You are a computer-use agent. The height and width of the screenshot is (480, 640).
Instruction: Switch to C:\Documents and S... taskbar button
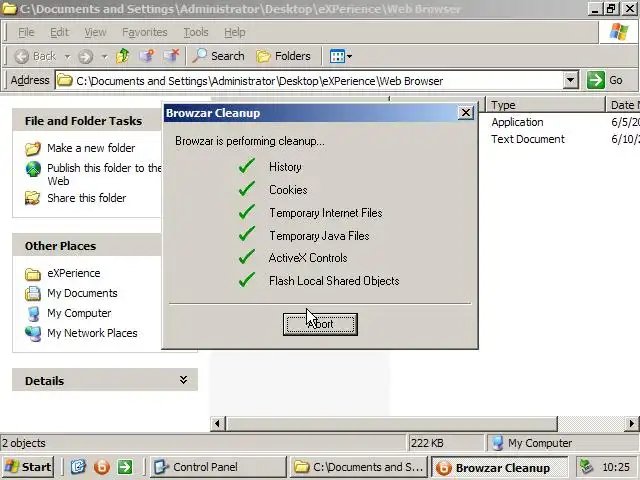tap(359, 467)
